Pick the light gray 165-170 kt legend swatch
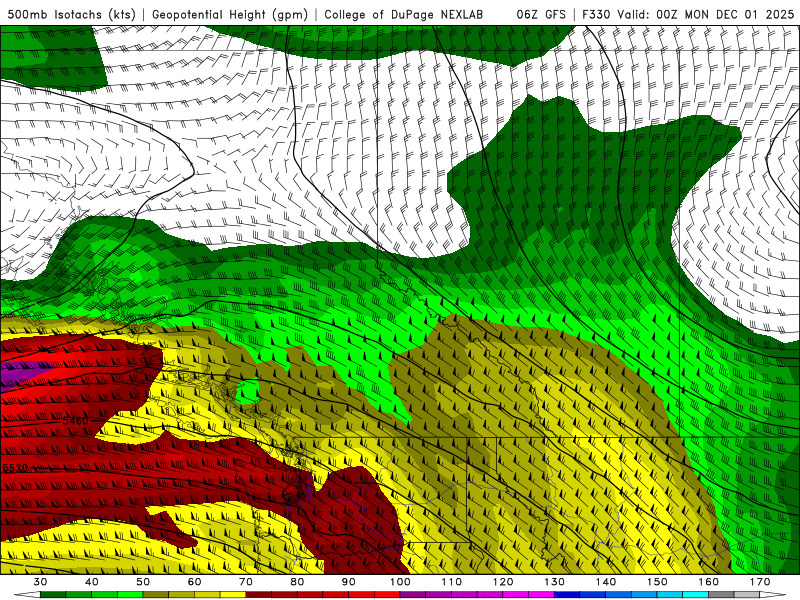Viewport: 800px width, 600px height. click(x=747, y=595)
